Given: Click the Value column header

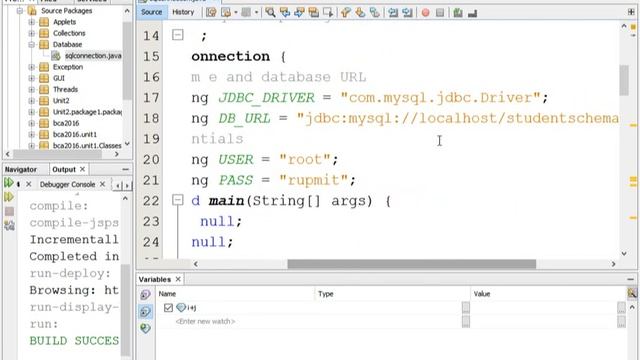Looking at the screenshot, I should [x=549, y=294].
